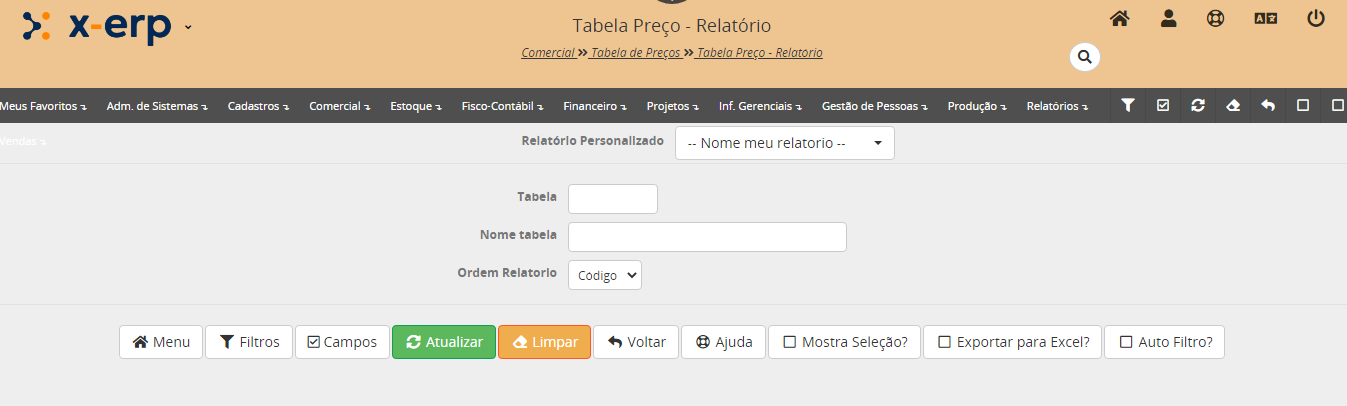Click the Nome tabela input field
The height and width of the screenshot is (406, 1347).
click(x=707, y=237)
